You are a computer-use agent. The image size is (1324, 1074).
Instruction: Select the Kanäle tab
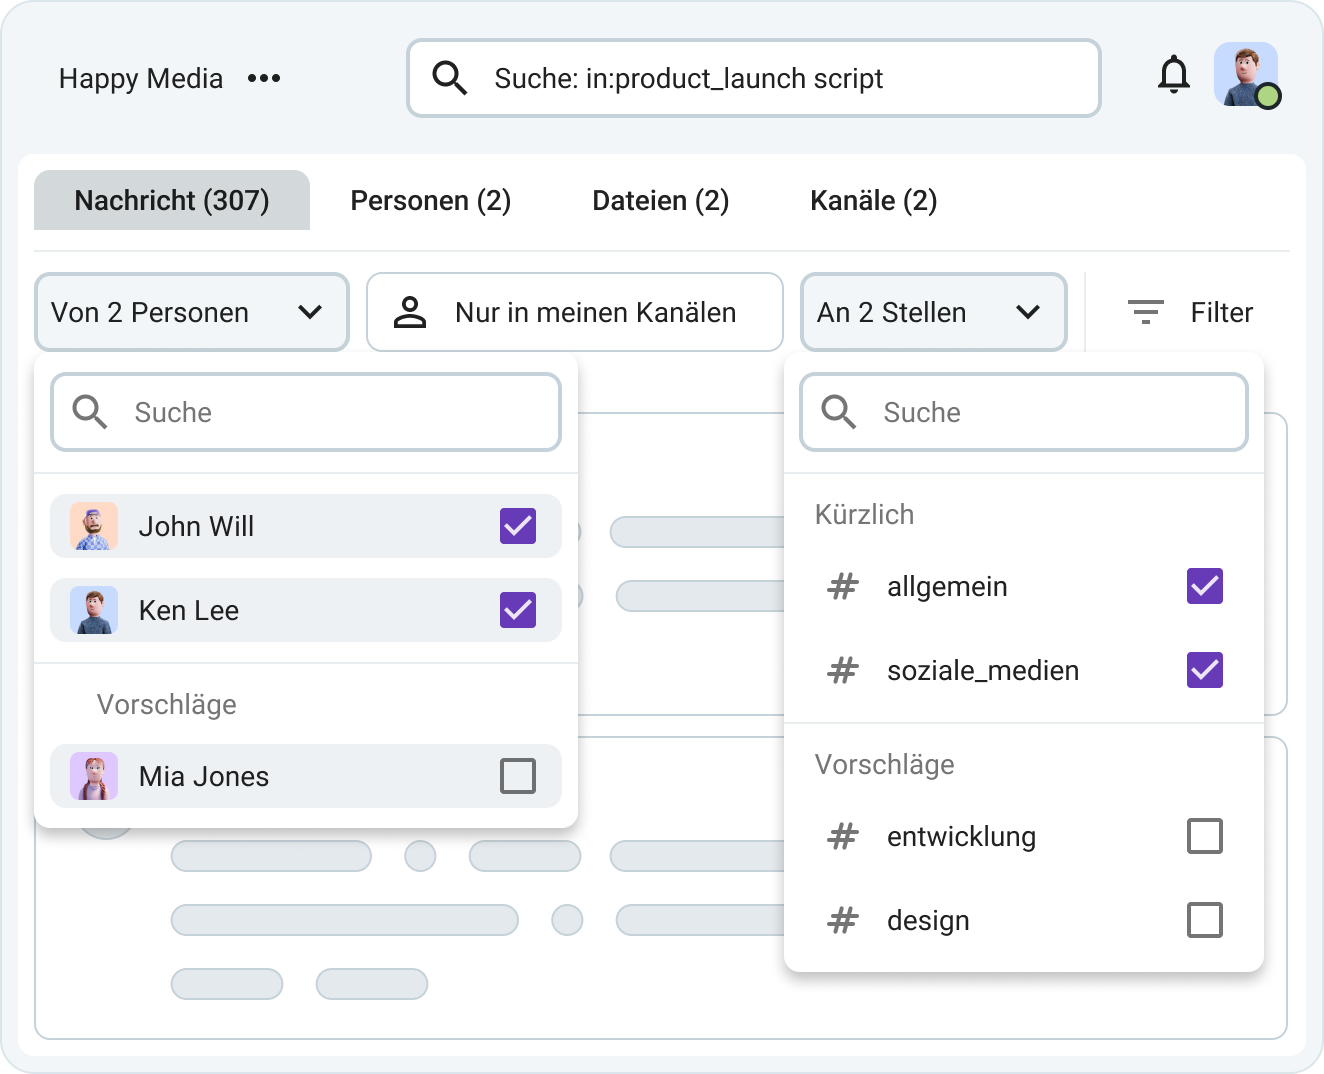click(x=872, y=200)
